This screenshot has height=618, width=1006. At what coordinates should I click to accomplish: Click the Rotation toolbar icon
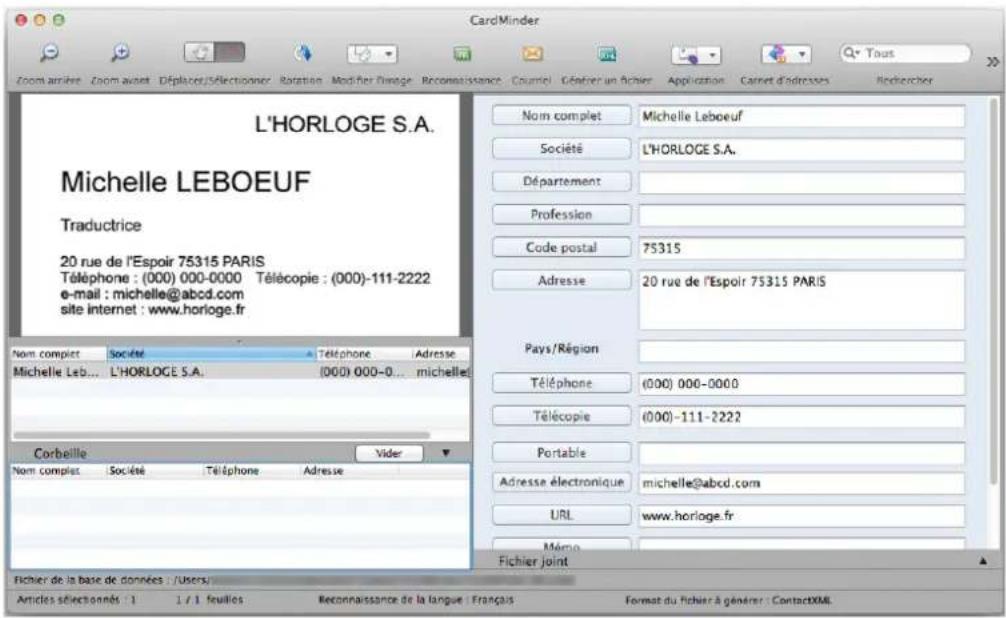pos(302,53)
